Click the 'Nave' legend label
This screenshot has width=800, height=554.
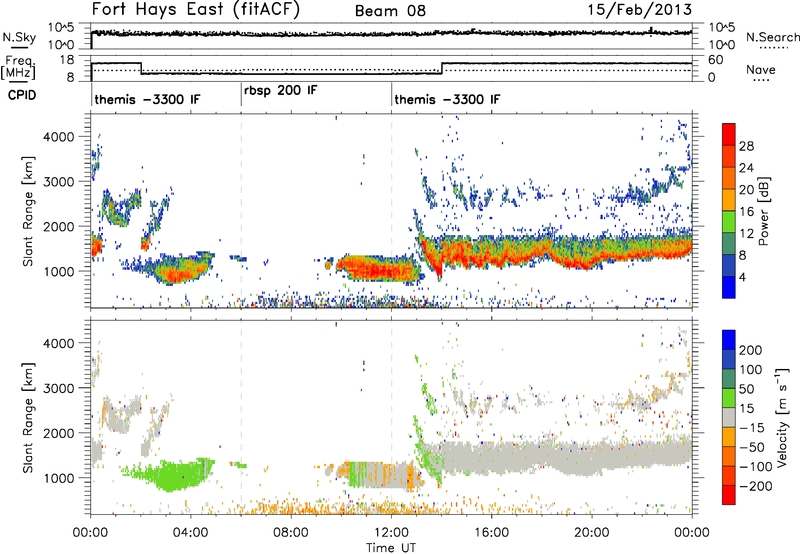click(x=760, y=69)
